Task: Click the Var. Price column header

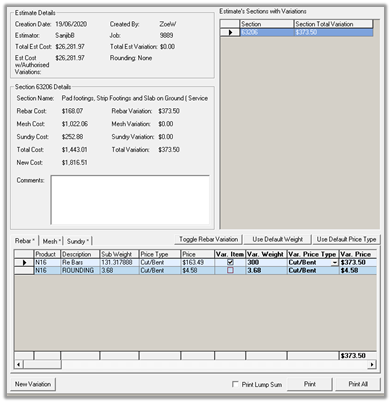Action: coord(358,254)
